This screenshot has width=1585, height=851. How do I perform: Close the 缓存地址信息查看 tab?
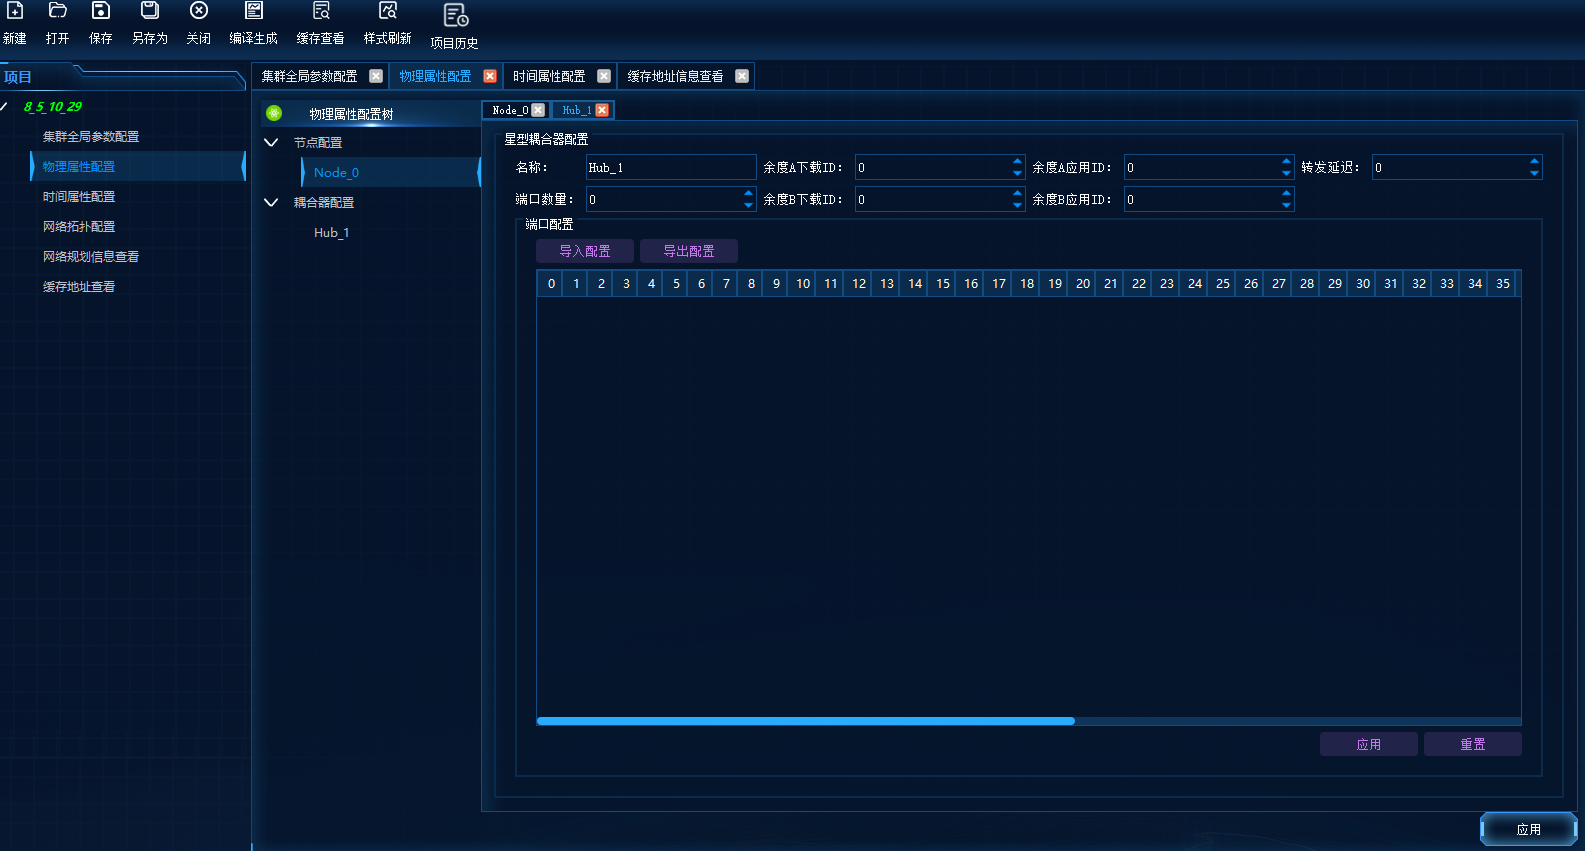[x=742, y=76]
